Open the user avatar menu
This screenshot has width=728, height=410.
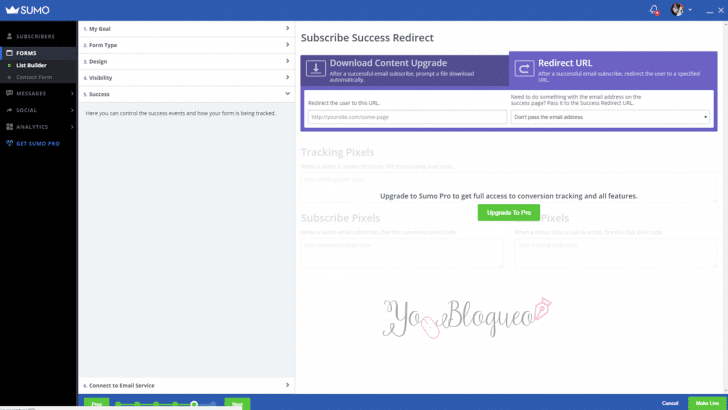677,10
